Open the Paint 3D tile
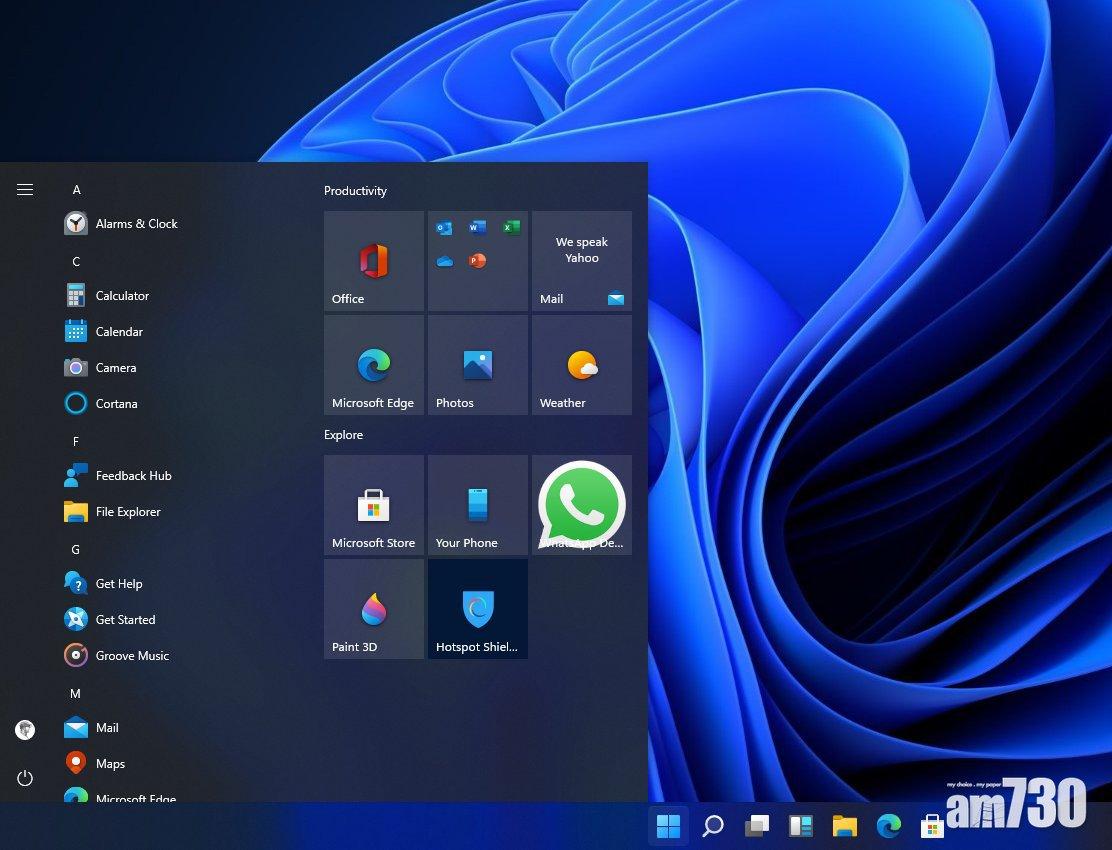Image resolution: width=1112 pixels, height=850 pixels. pyautogui.click(x=373, y=609)
